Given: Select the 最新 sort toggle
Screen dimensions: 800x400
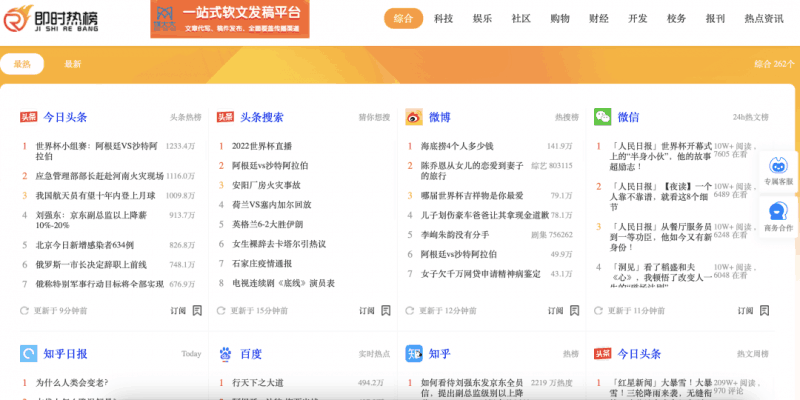Looking at the screenshot, I should tap(72, 64).
